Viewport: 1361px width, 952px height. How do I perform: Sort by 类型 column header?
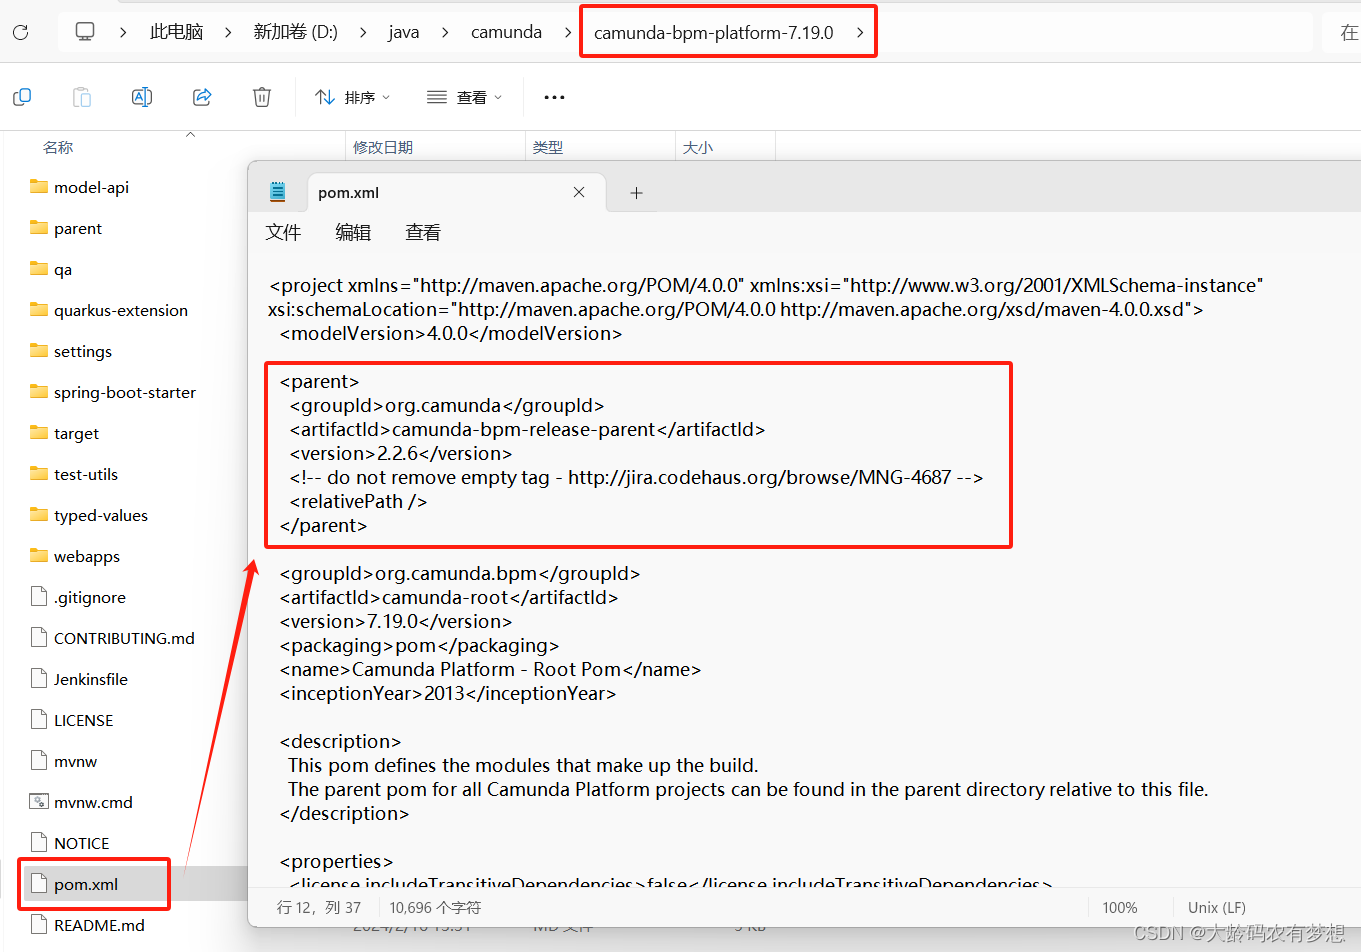(548, 147)
